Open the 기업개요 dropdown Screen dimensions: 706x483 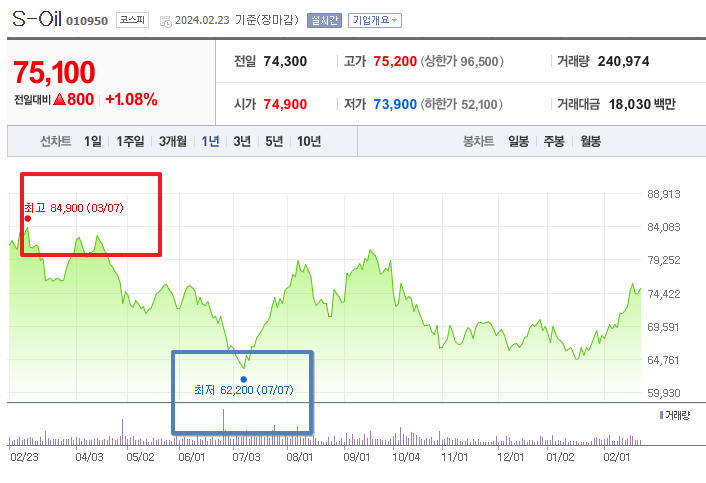(x=375, y=20)
